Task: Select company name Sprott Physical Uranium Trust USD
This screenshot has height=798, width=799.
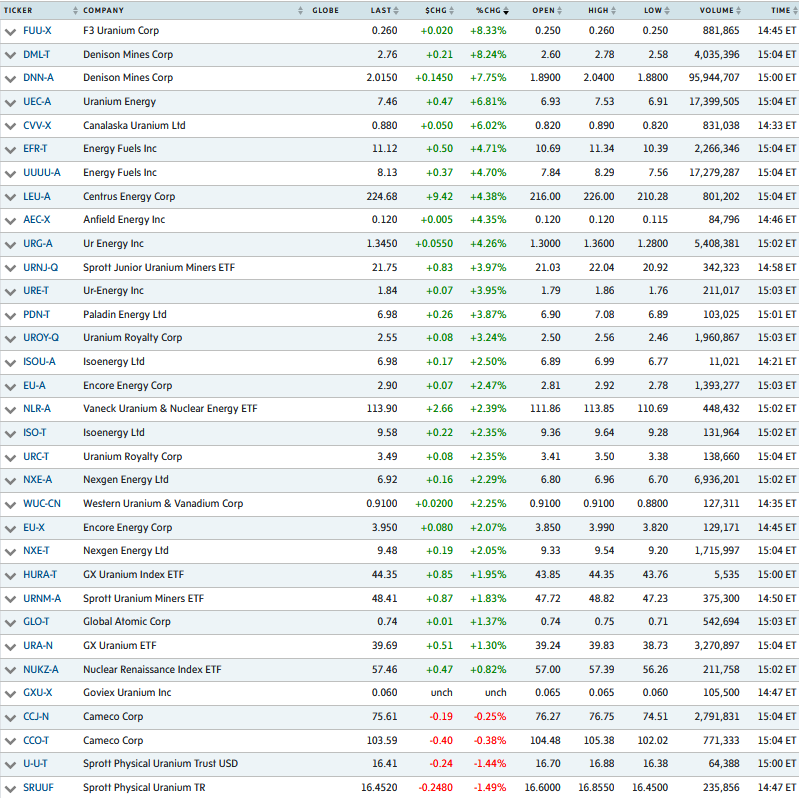Action: (161, 763)
